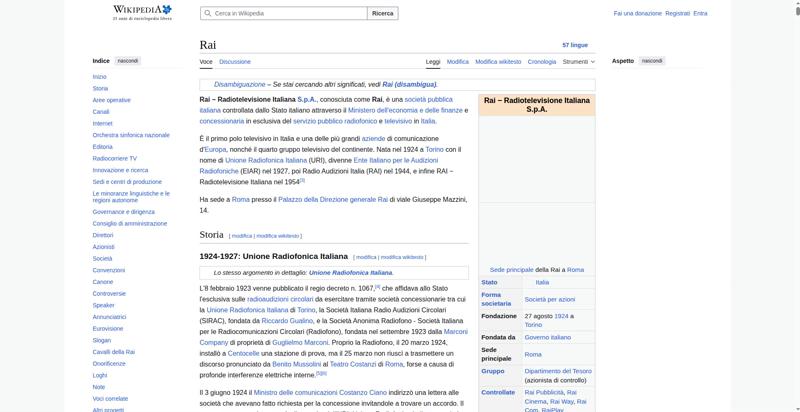The width and height of the screenshot is (800, 412).
Task: Open the Unione Radiofonica Italiana detail link
Action: [x=350, y=272]
